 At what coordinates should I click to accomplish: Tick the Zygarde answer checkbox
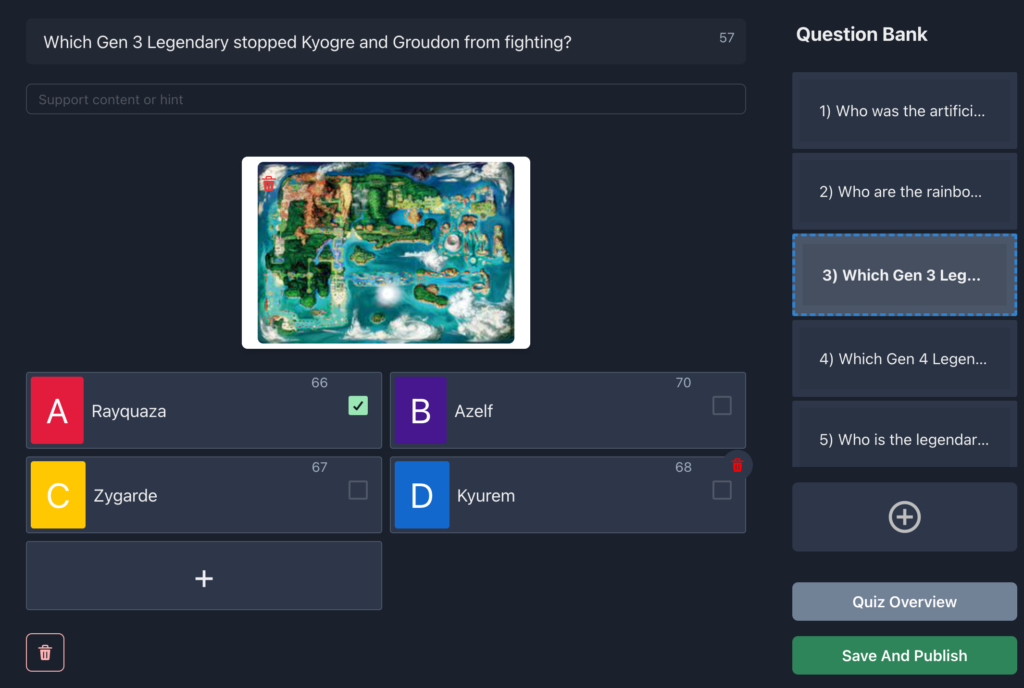pos(358,490)
